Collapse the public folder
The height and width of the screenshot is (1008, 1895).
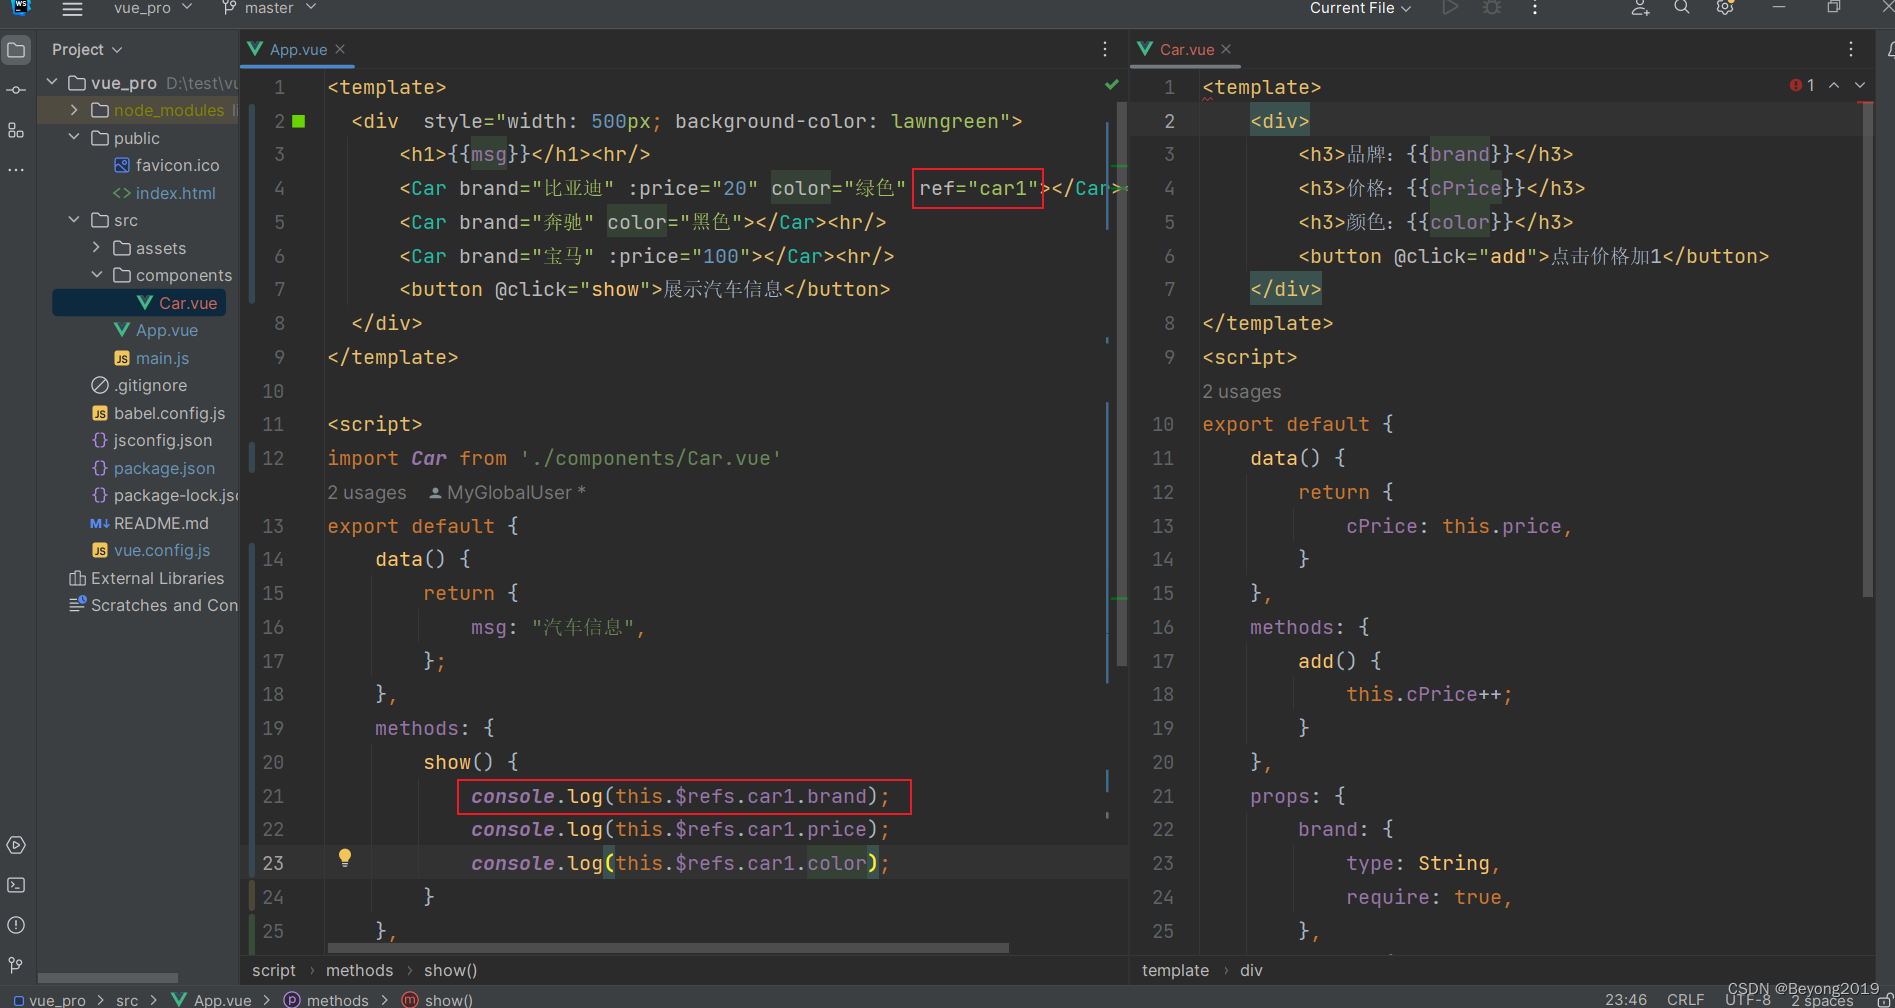pos(75,137)
